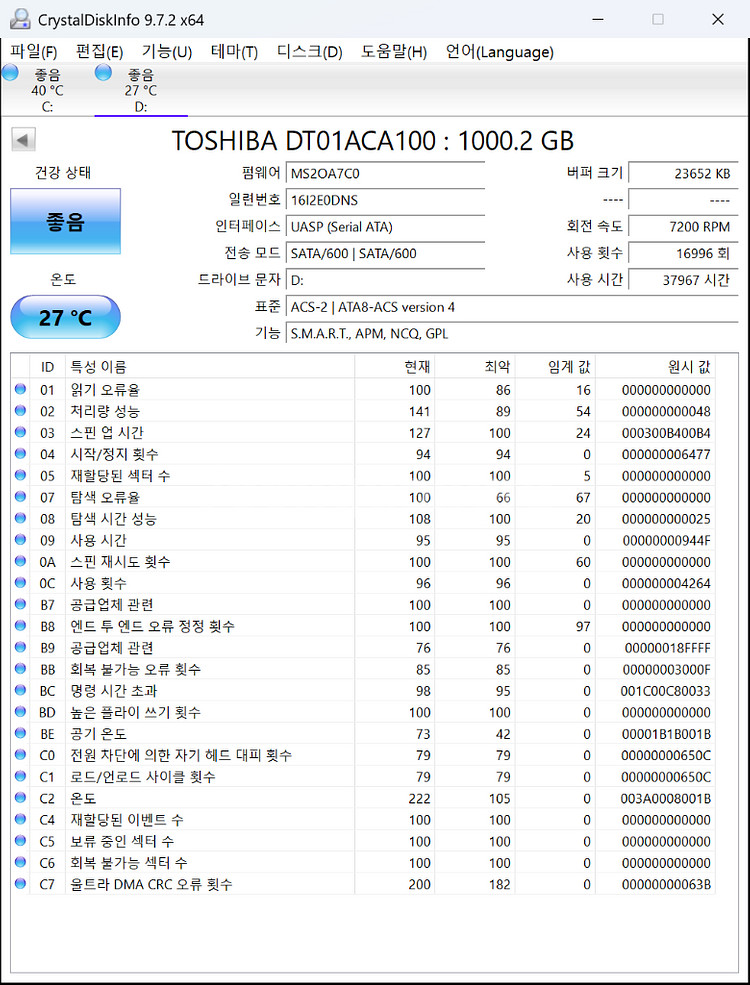Select raw value 00000018FFFF in B9 row
The height and width of the screenshot is (985, 750).
[668, 648]
